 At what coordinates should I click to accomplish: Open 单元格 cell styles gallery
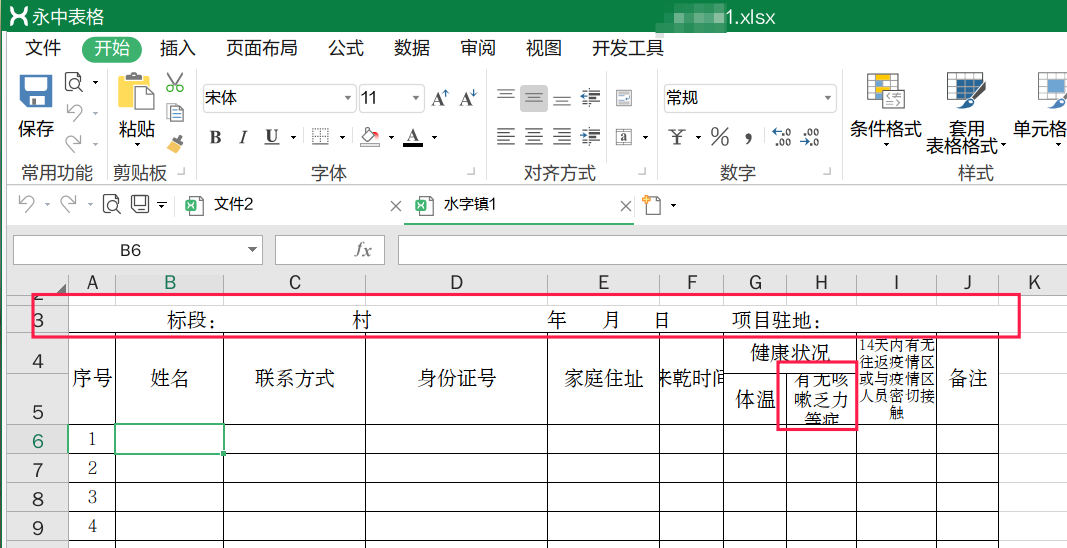tap(1040, 109)
